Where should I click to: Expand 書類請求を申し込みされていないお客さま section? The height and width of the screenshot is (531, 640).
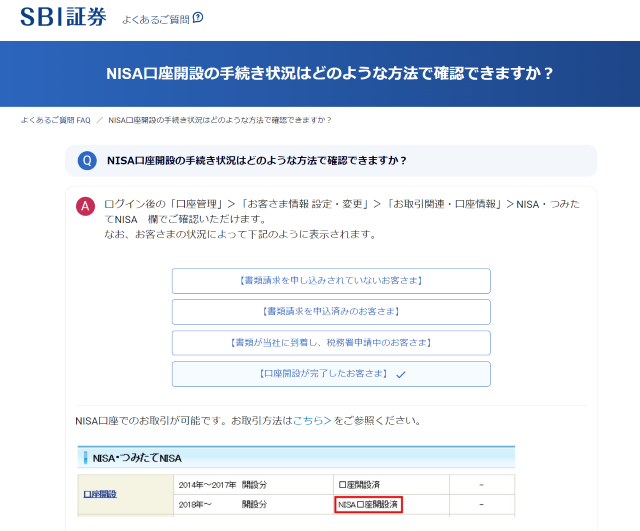point(331,281)
